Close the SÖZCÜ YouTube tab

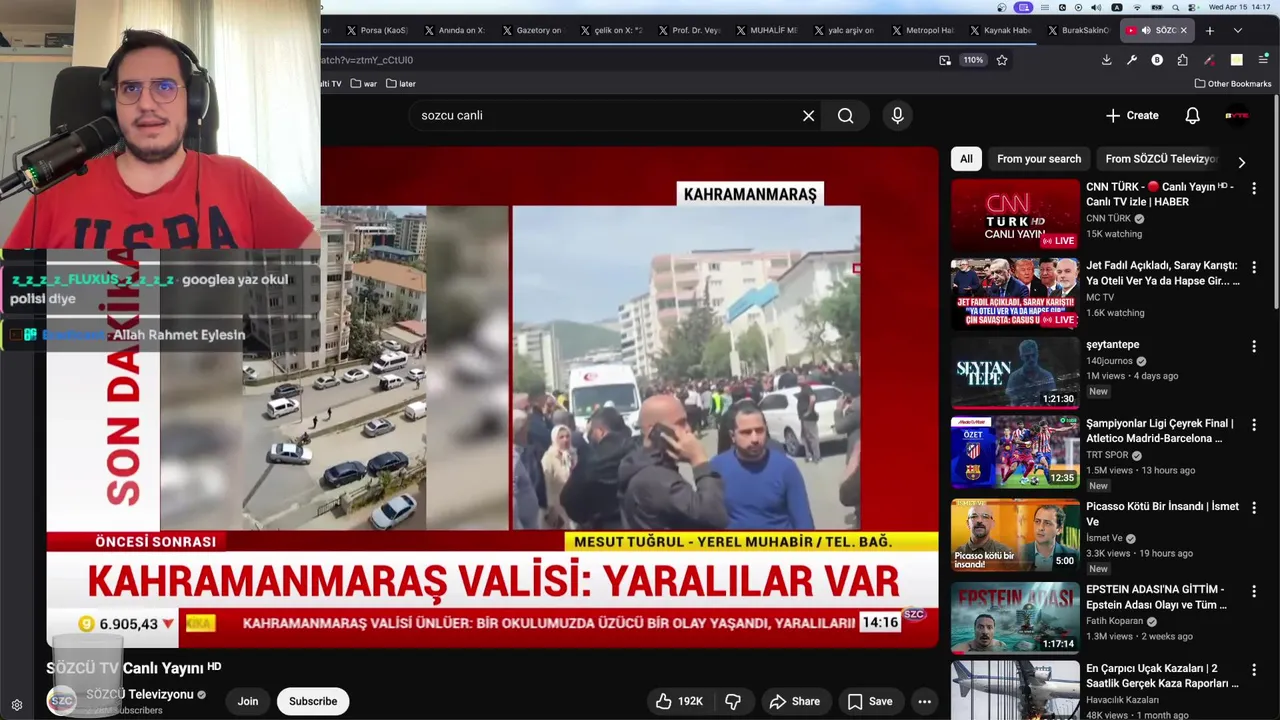1184,31
